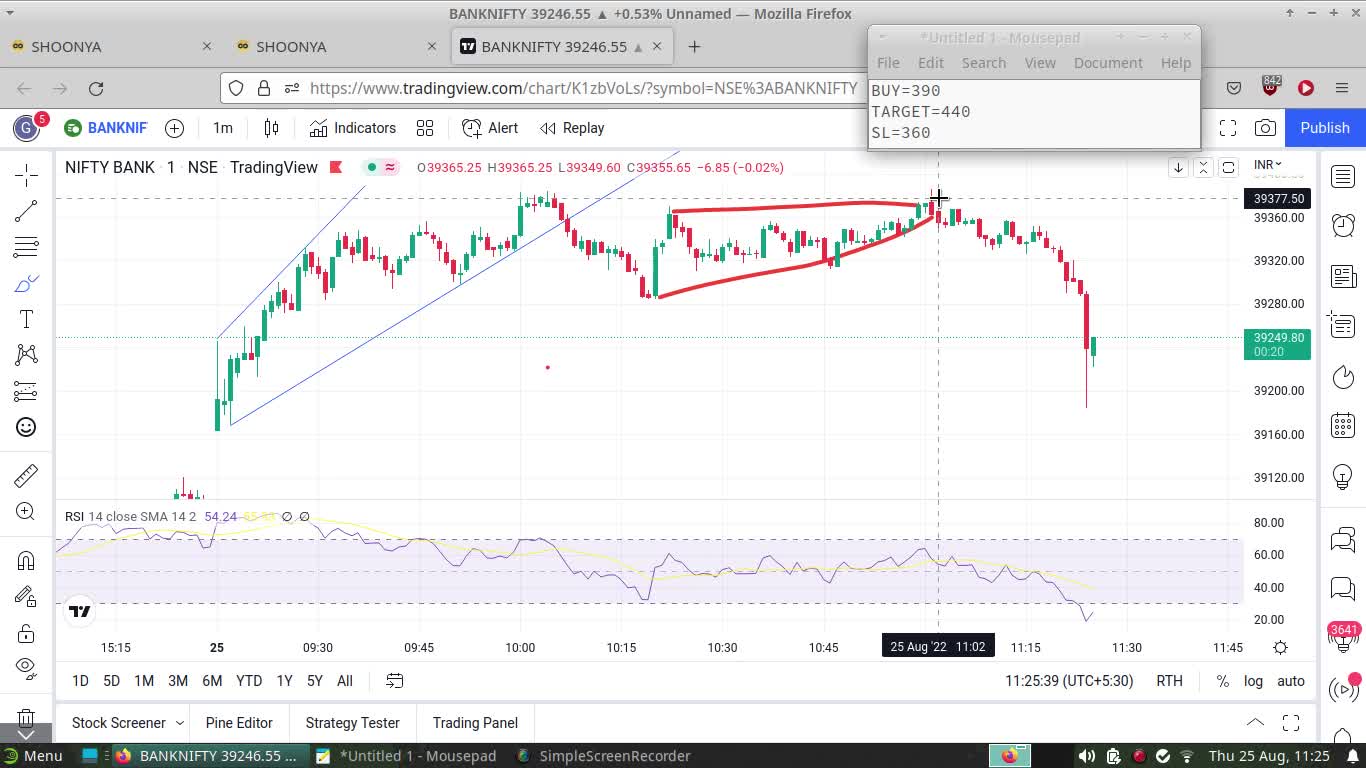Toggle log scale mode
The width and height of the screenshot is (1366, 768).
(x=1253, y=681)
